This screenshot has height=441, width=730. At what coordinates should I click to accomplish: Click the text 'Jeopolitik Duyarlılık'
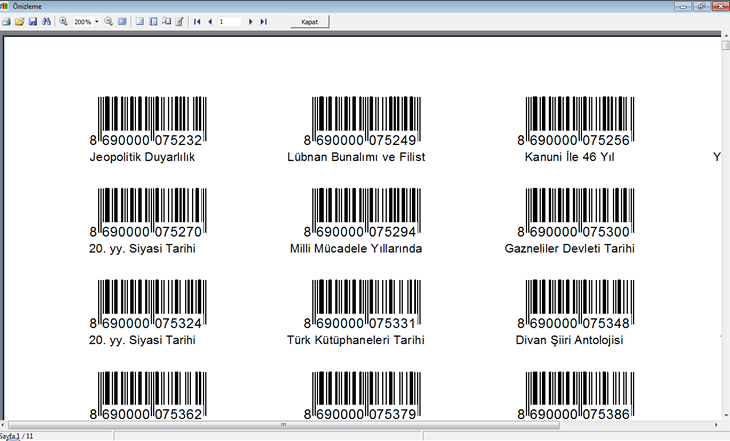[x=142, y=157]
